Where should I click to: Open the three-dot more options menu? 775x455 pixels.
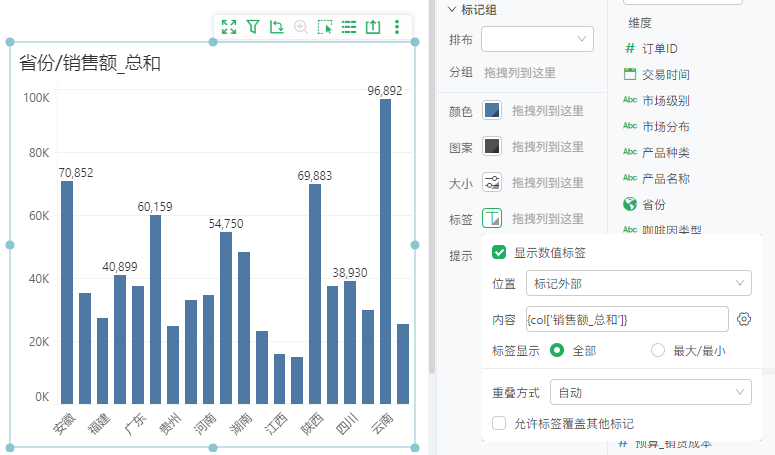(x=396, y=27)
